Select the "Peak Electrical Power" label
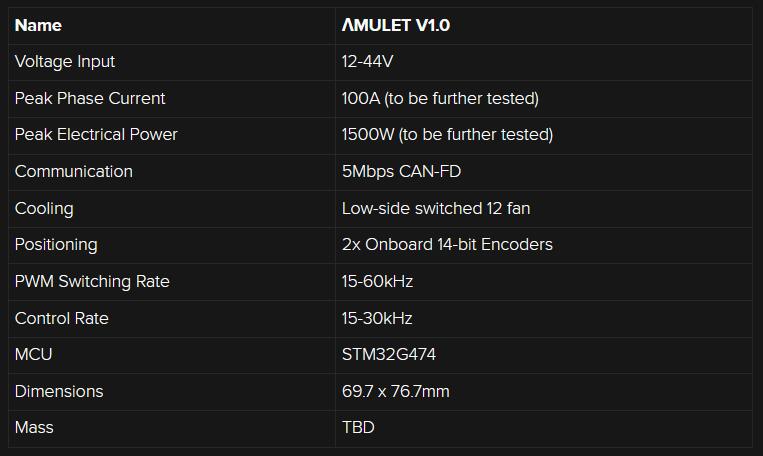 point(96,135)
